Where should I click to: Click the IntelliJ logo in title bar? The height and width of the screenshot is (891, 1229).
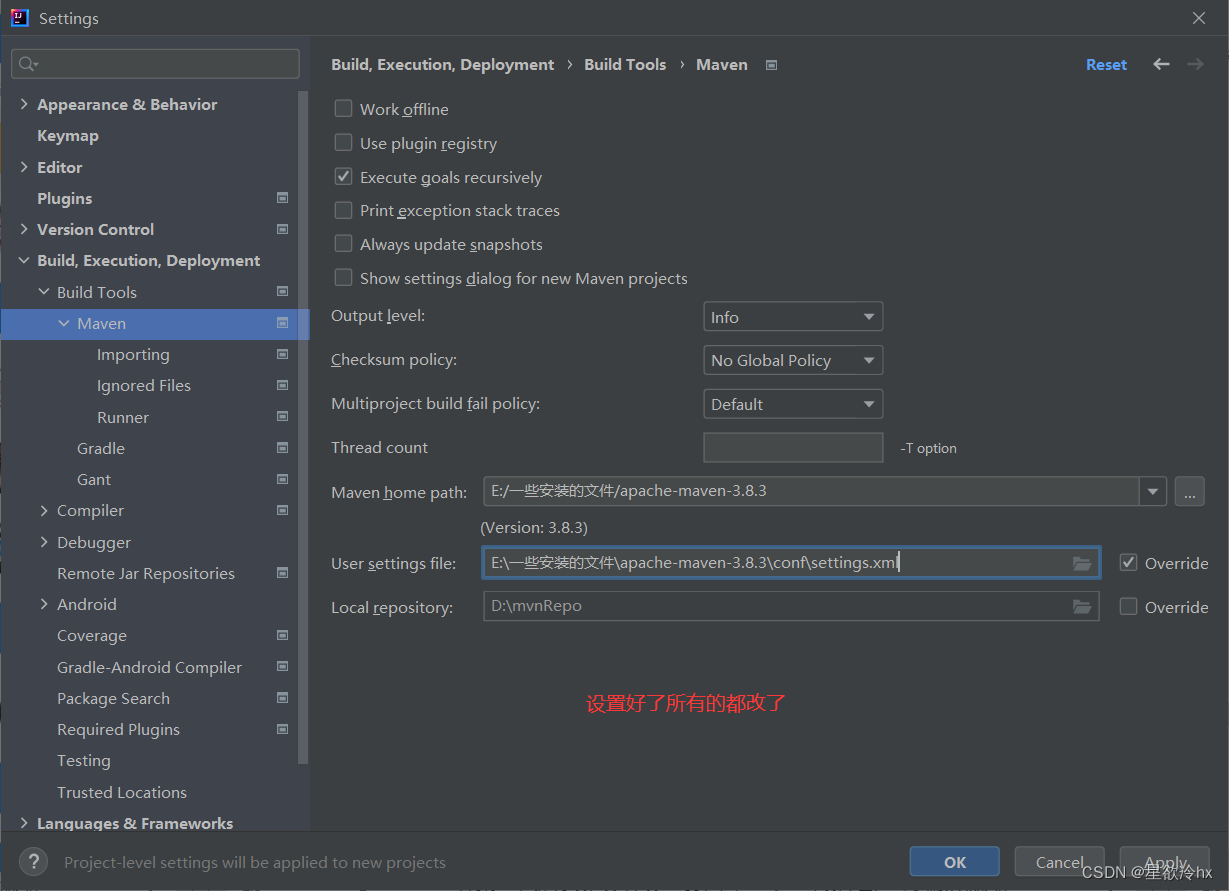click(x=19, y=18)
